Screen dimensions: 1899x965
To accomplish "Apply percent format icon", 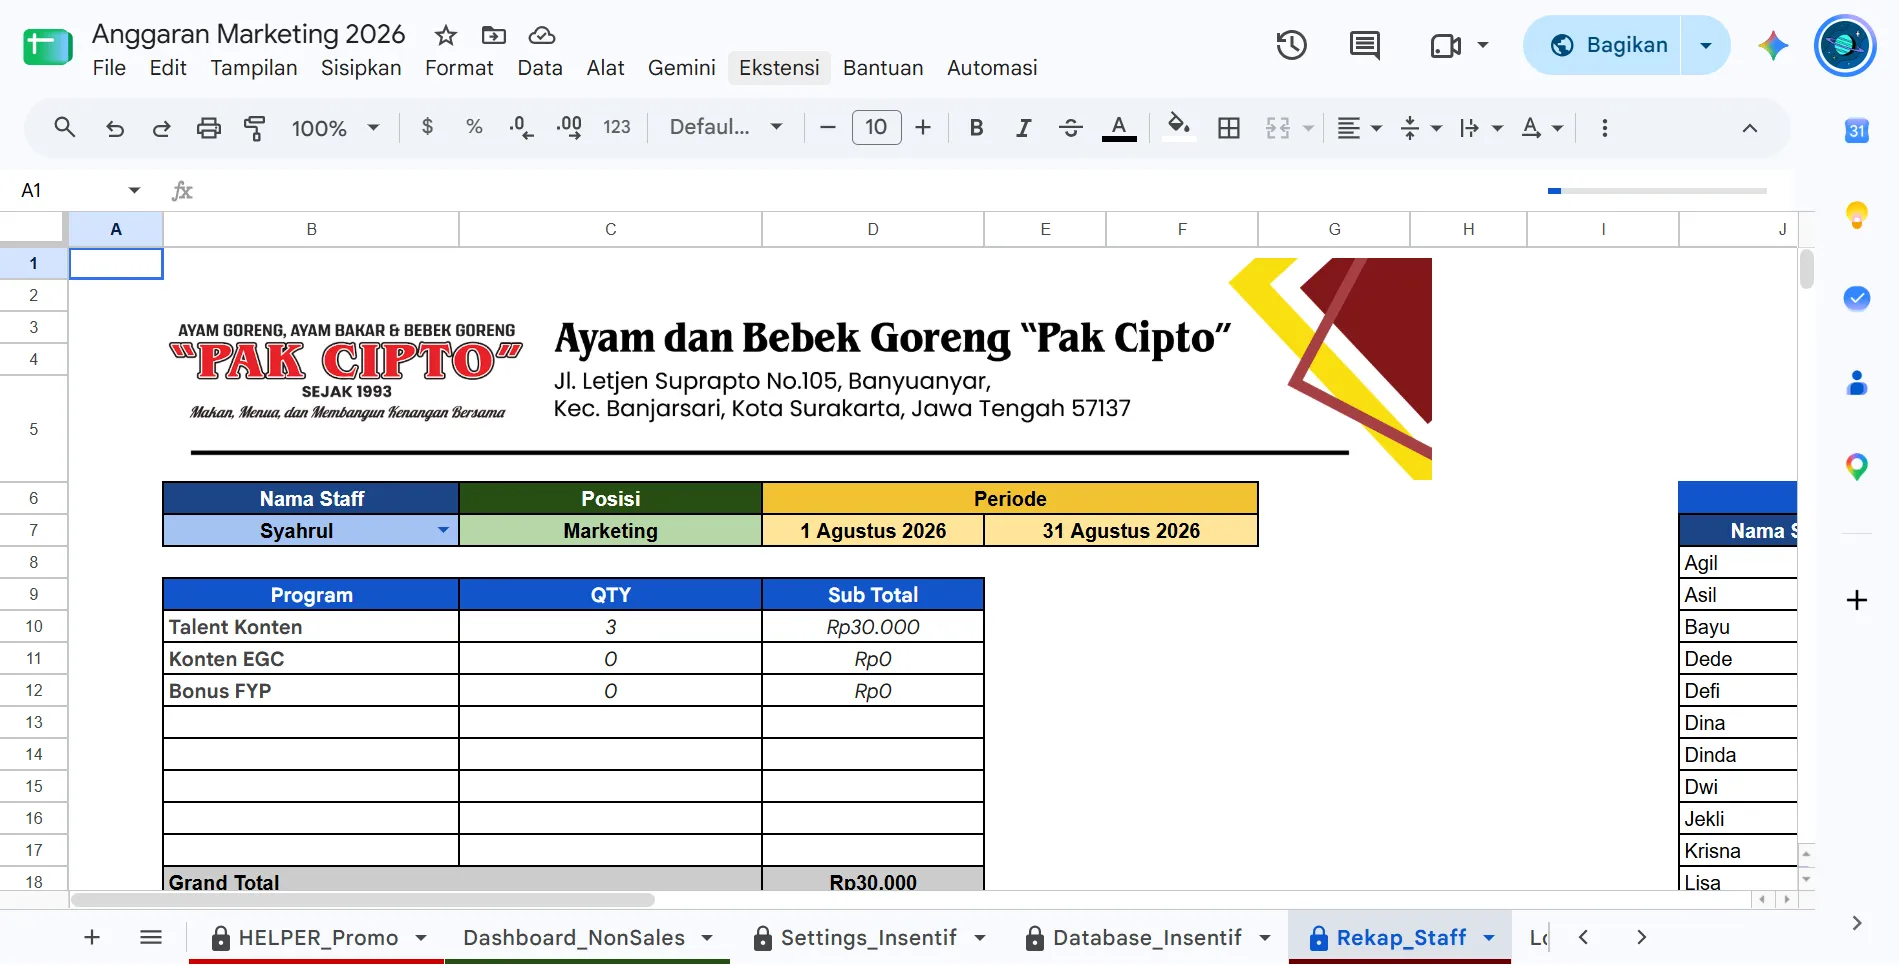I will tap(474, 127).
